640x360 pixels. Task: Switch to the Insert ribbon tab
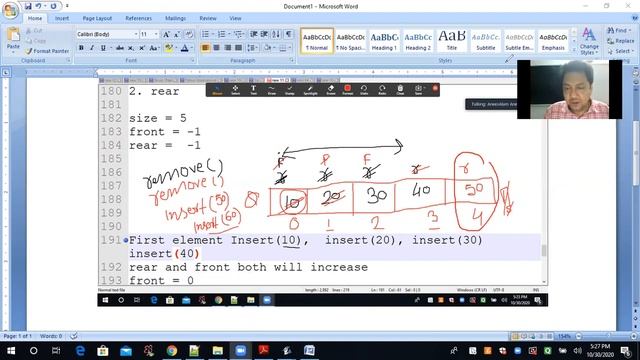(62, 18)
